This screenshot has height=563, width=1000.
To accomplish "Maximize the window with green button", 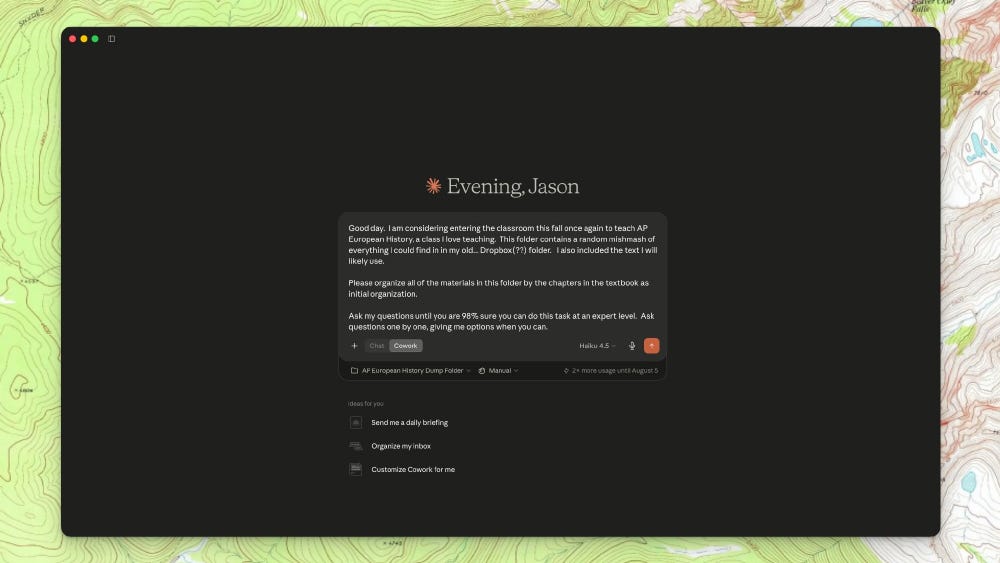I will pos(95,39).
